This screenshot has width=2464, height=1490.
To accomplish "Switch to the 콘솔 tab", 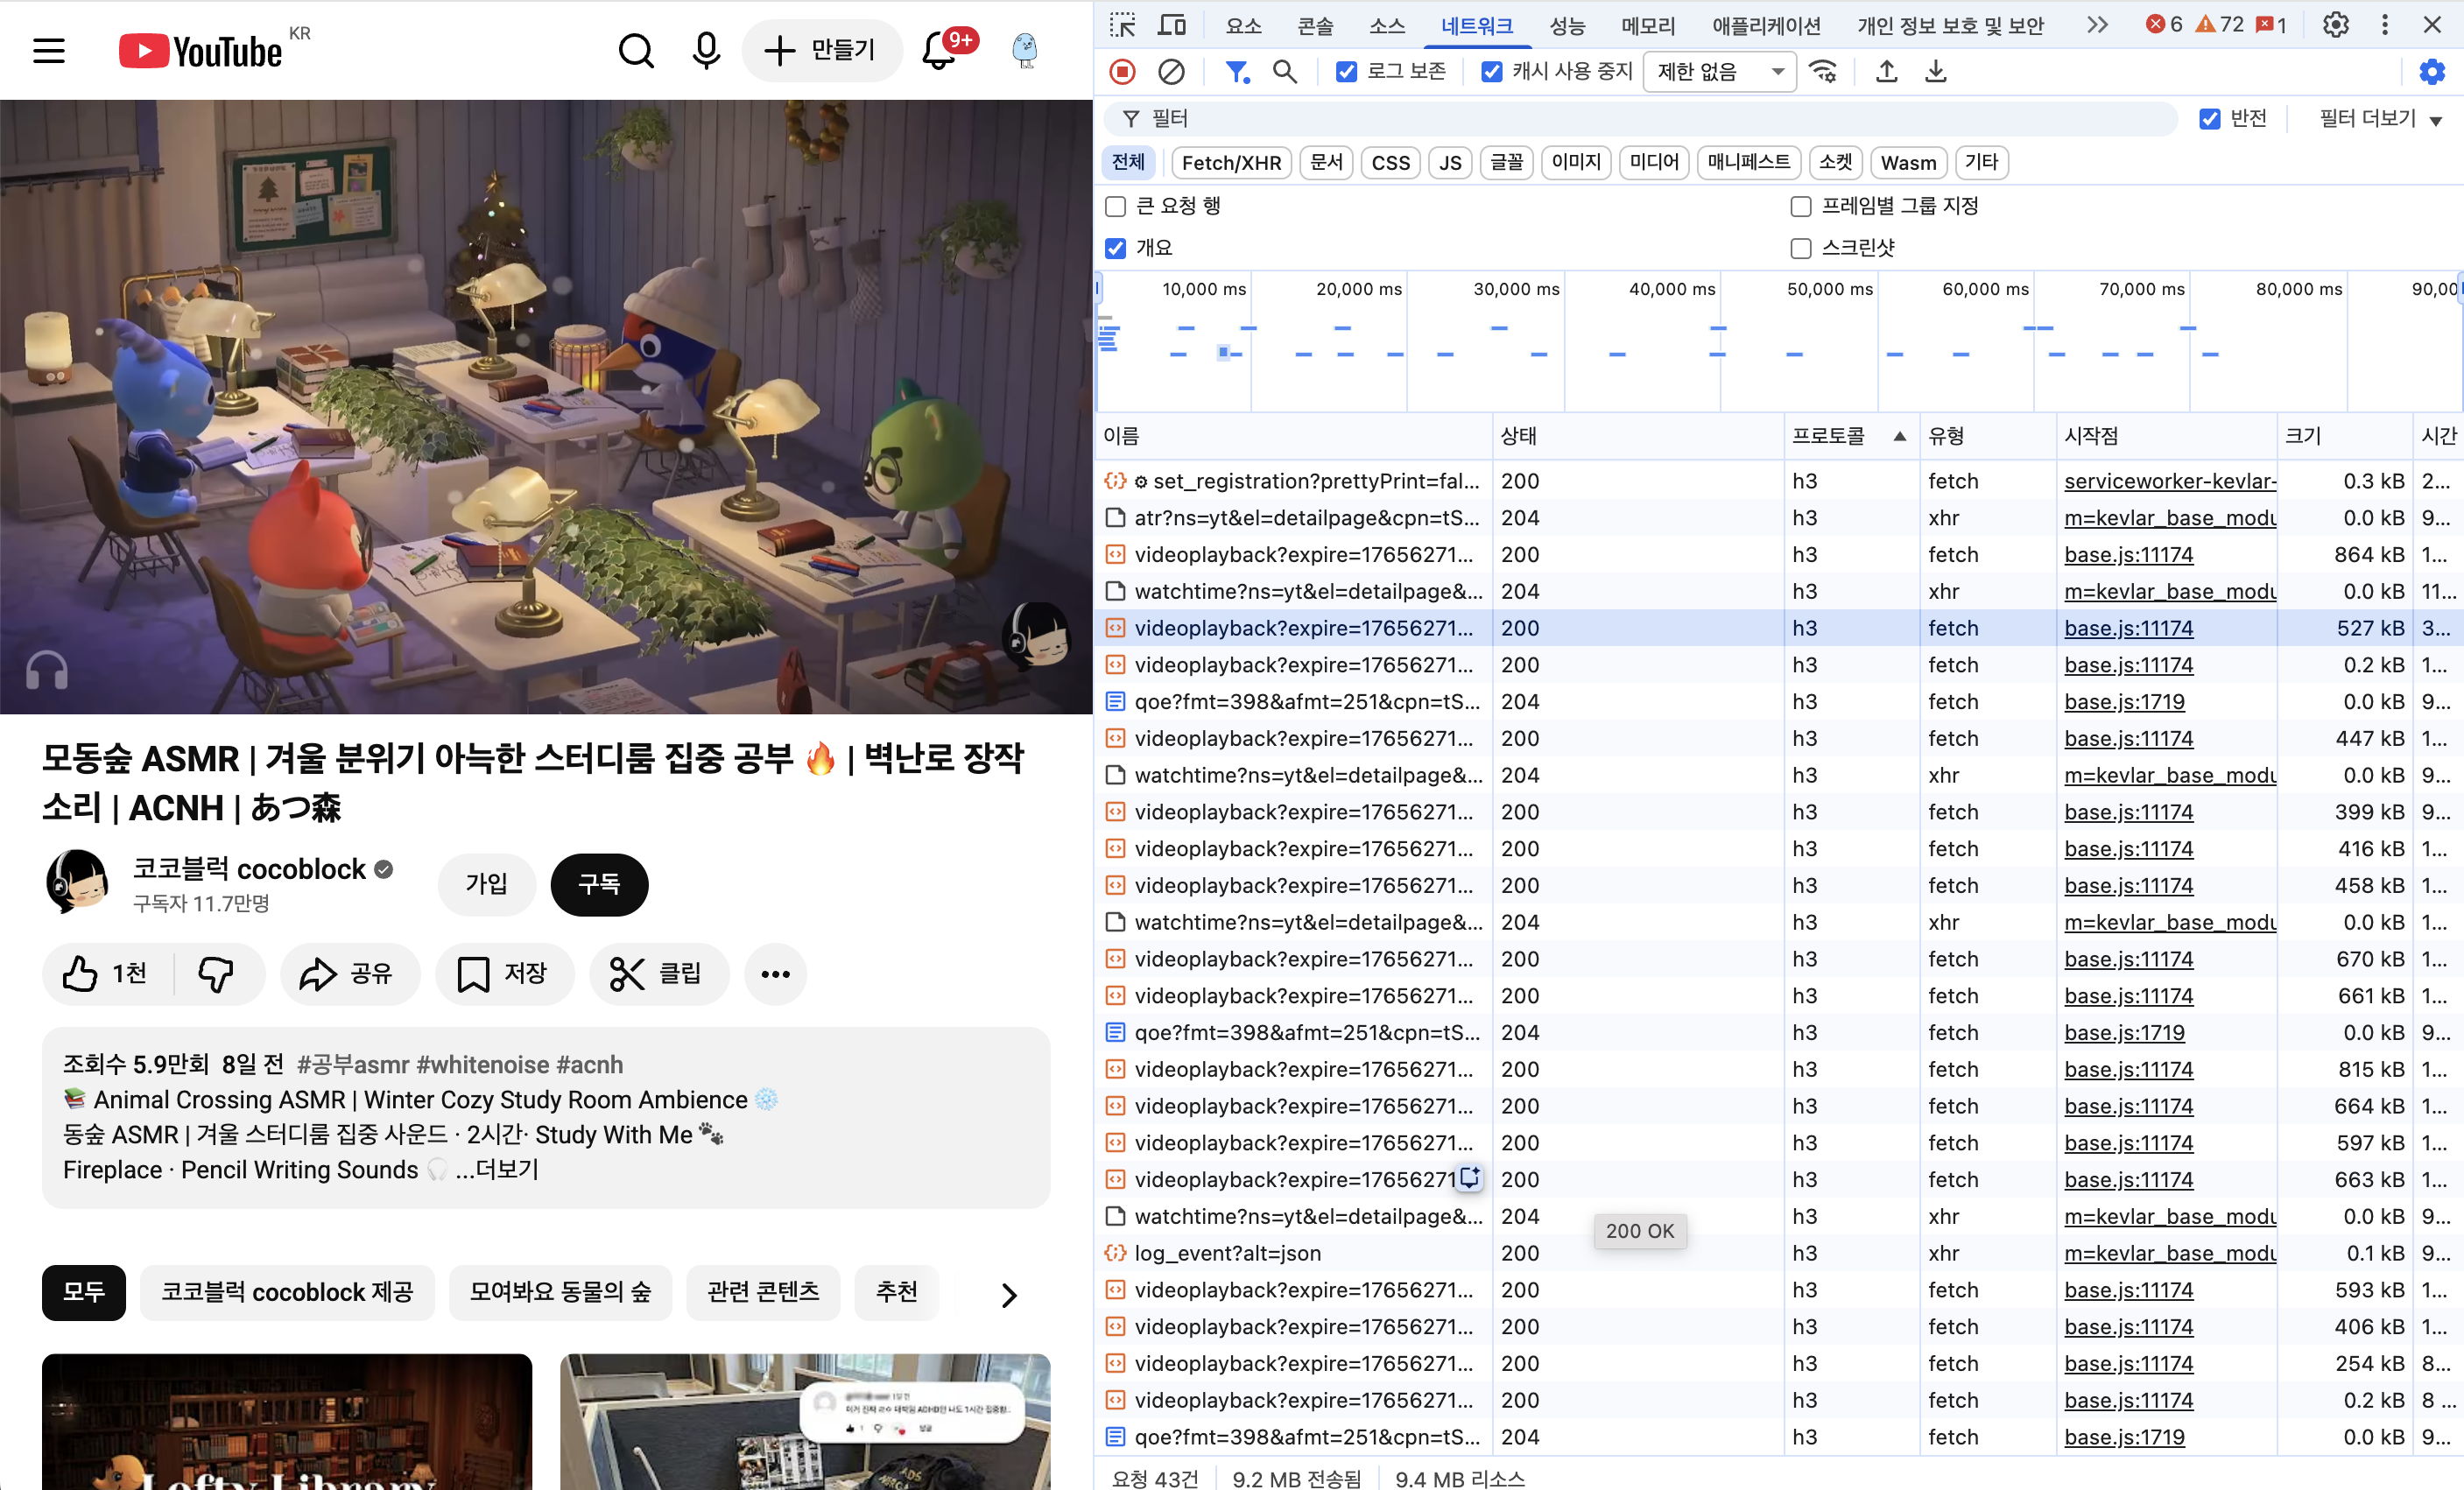I will point(1315,26).
